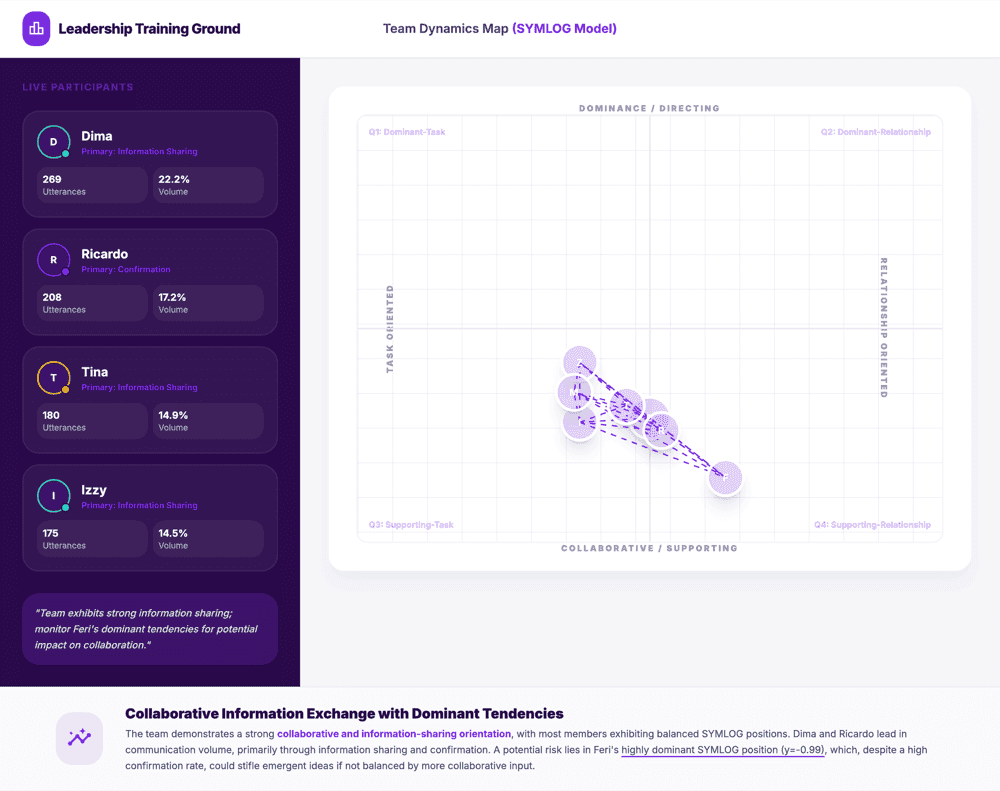The image size is (1000, 791).
Task: Click 'Primary: Information Sharing' under Dima
Action: click(x=139, y=151)
